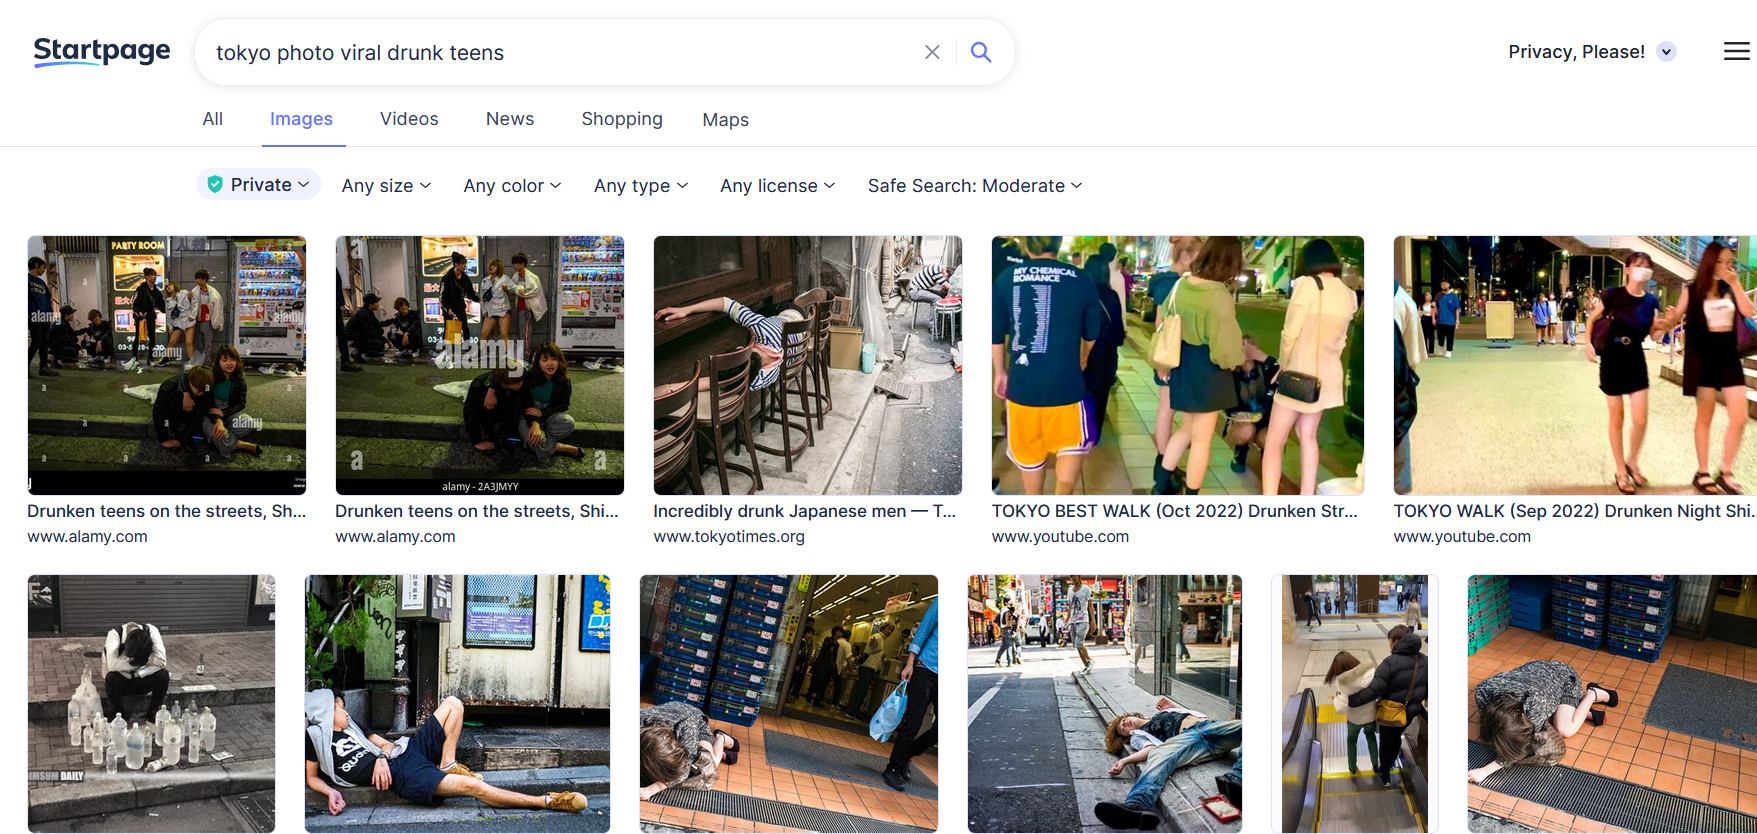Open the hamburger menu
The width and height of the screenshot is (1757, 834).
(1736, 51)
